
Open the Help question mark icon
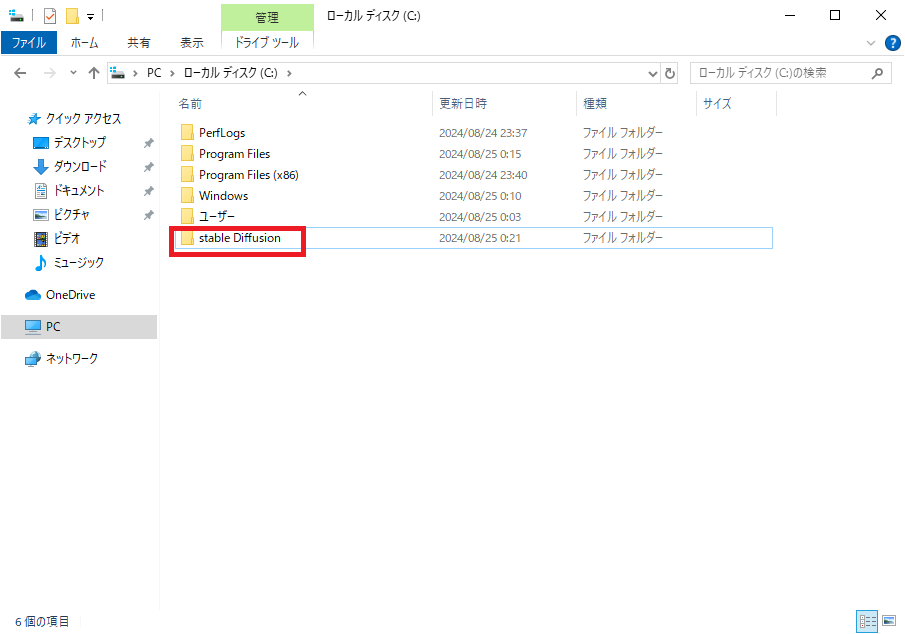(x=892, y=43)
